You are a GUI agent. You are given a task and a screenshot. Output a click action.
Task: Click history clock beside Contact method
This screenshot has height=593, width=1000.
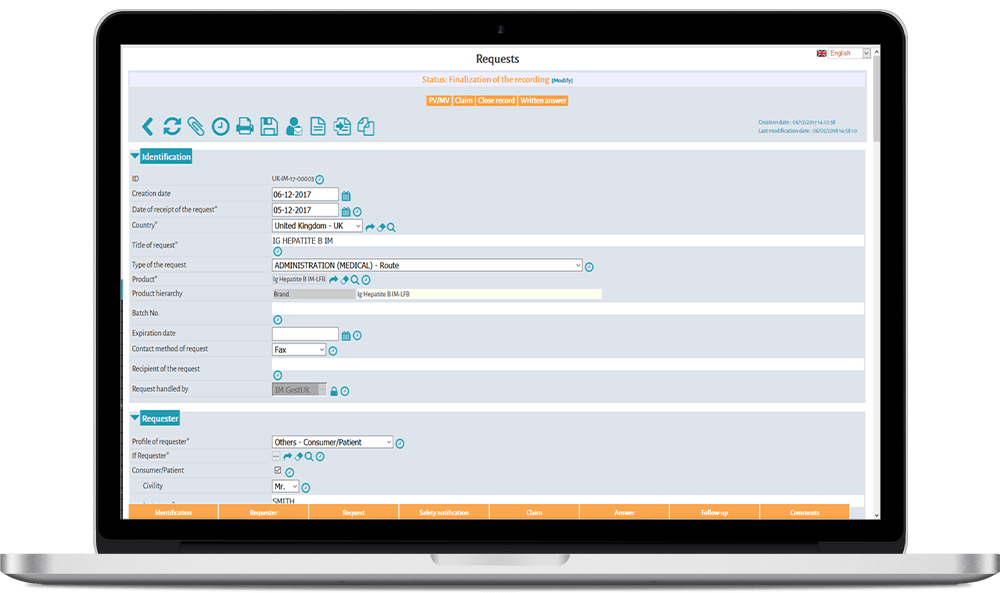click(333, 351)
